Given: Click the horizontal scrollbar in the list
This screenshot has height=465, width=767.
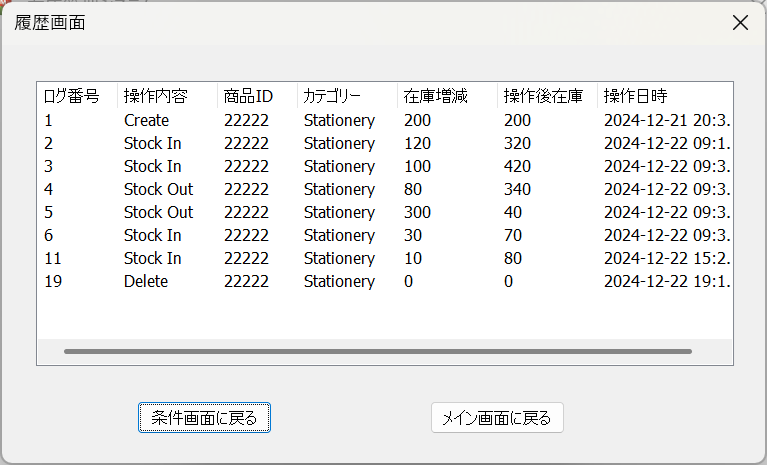Looking at the screenshot, I should pyautogui.click(x=377, y=352).
